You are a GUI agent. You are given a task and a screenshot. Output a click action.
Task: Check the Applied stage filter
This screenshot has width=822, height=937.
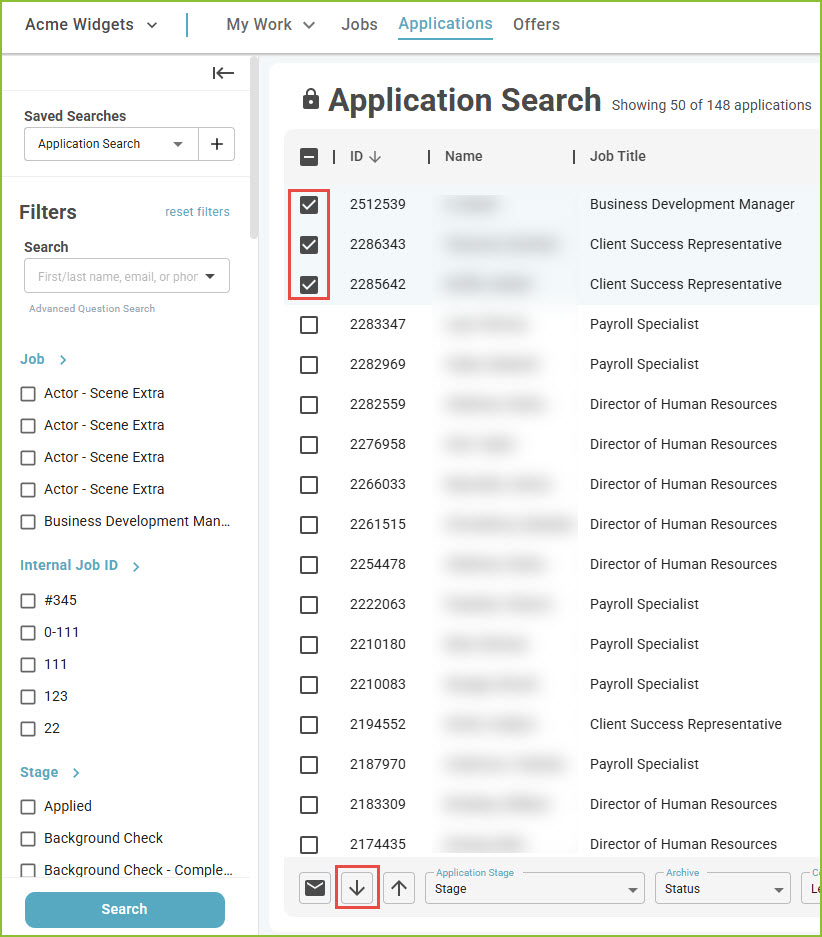[x=28, y=807]
